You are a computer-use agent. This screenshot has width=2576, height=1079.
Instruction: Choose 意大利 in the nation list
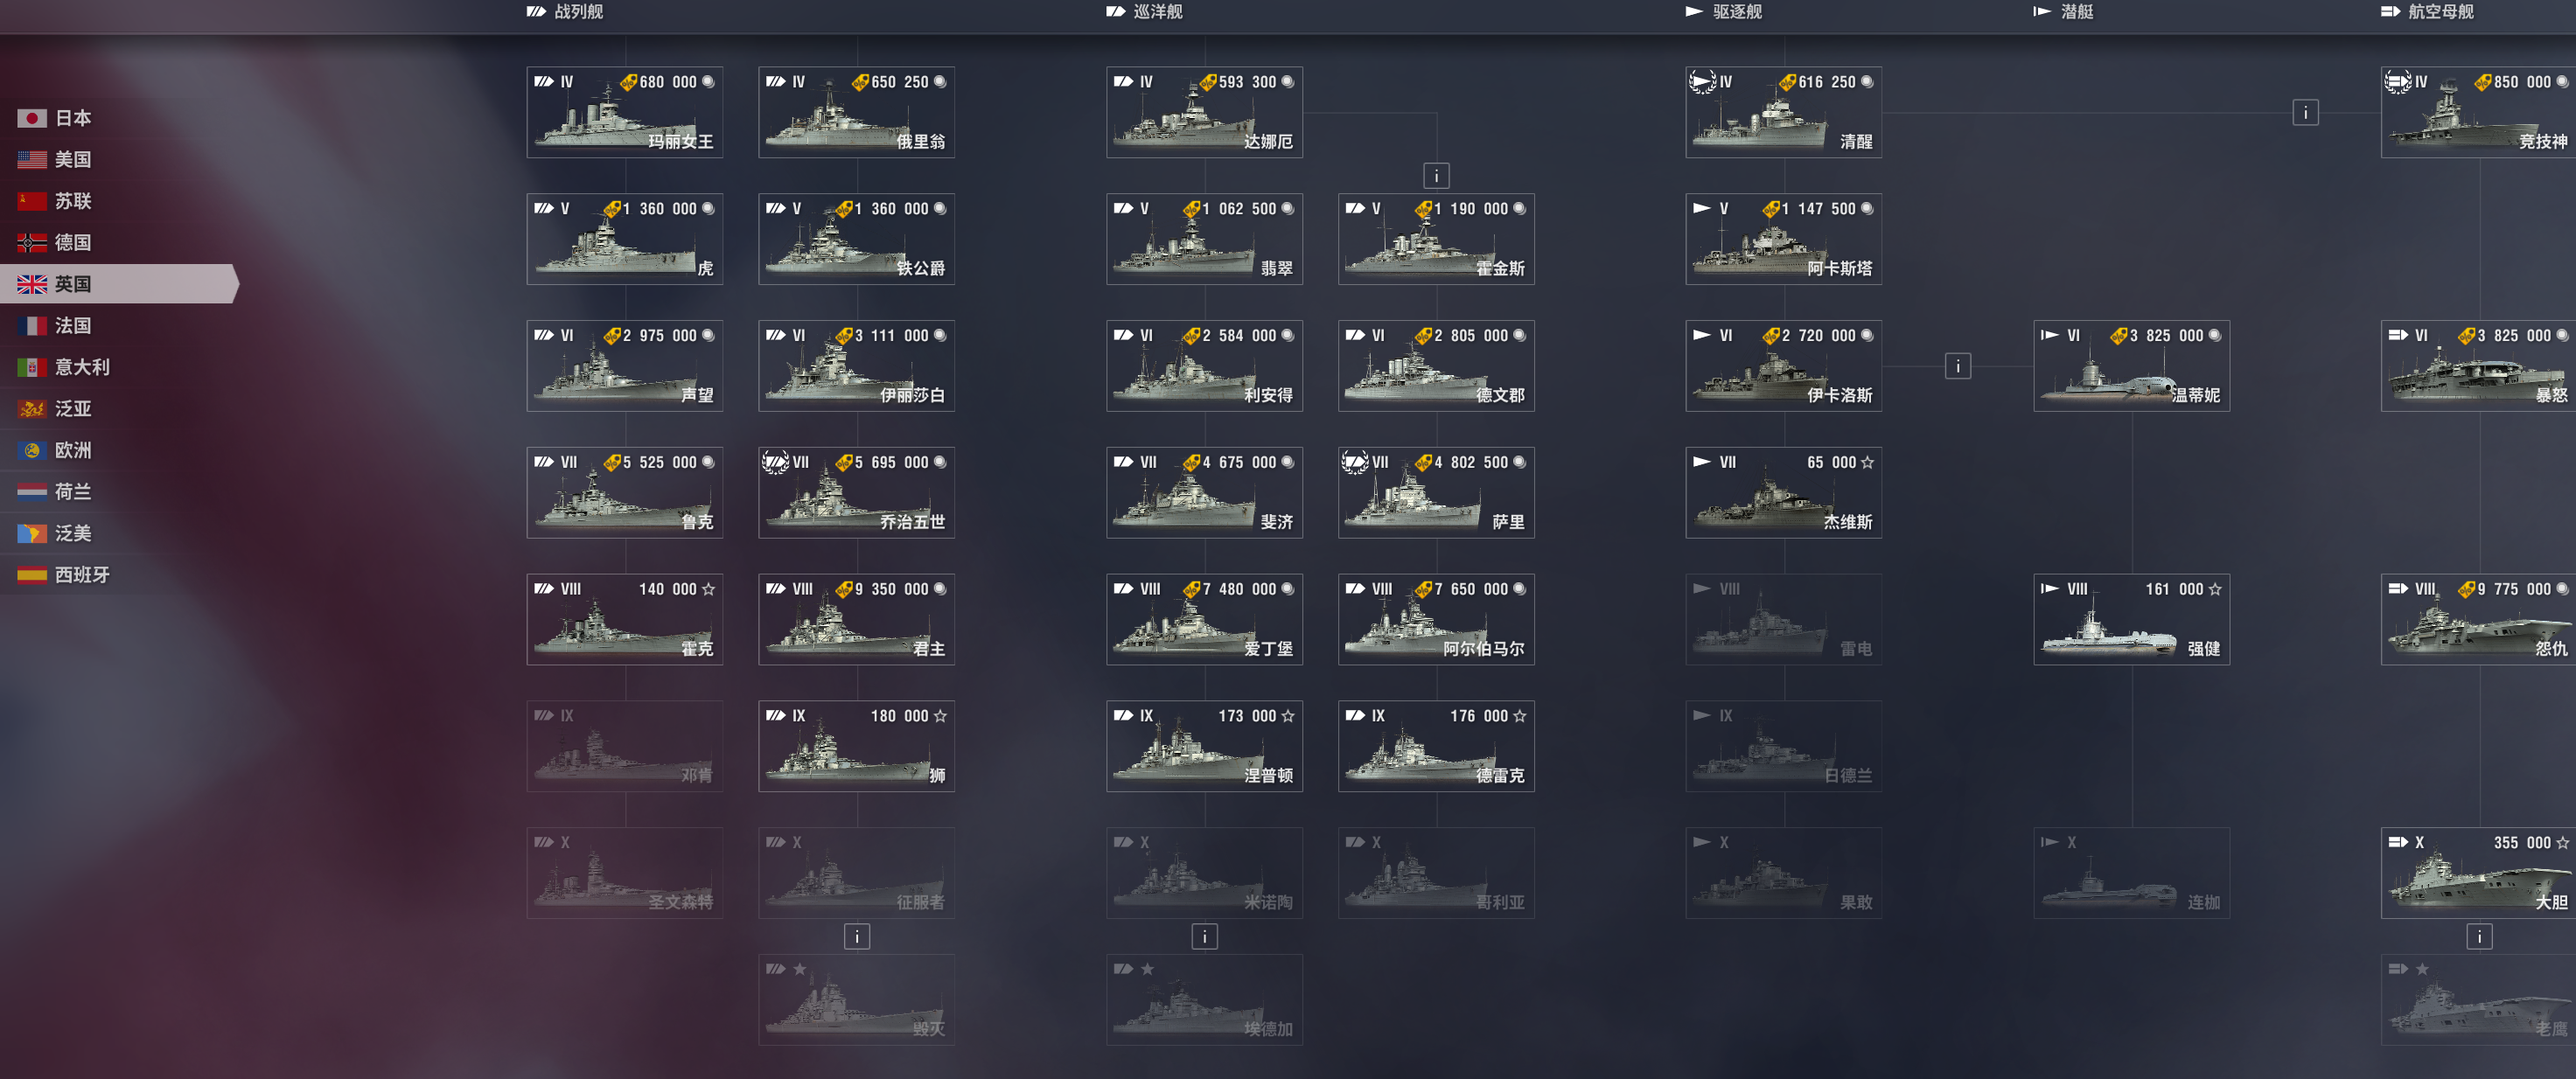(64, 367)
